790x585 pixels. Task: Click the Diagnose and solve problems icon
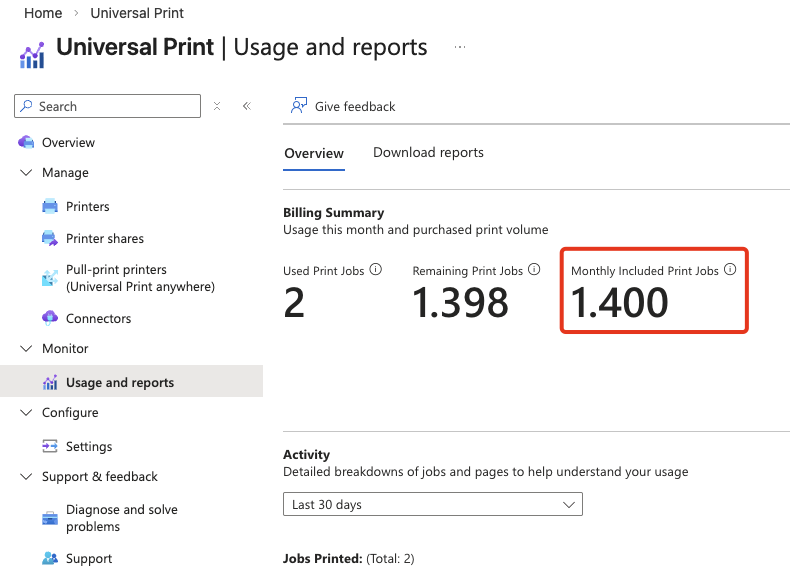(x=50, y=518)
